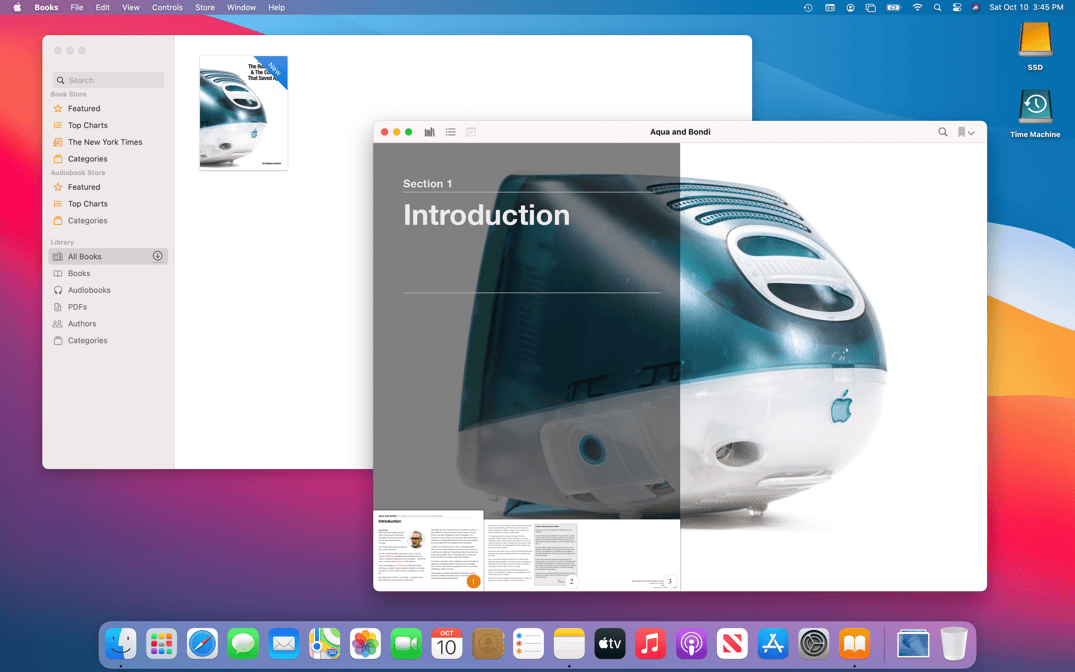Launch FaceTime from the Dock

tap(406, 644)
